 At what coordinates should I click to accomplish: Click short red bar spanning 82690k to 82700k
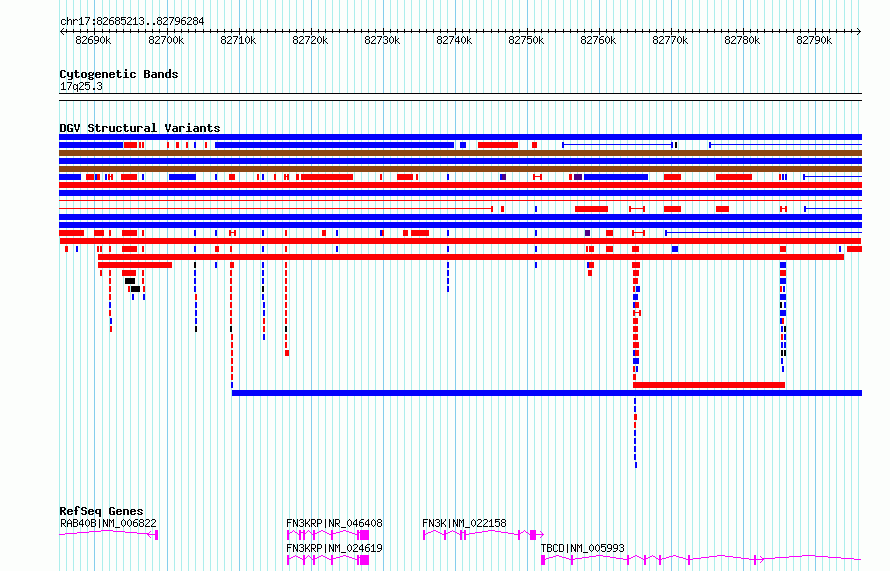pyautogui.click(x=135, y=265)
